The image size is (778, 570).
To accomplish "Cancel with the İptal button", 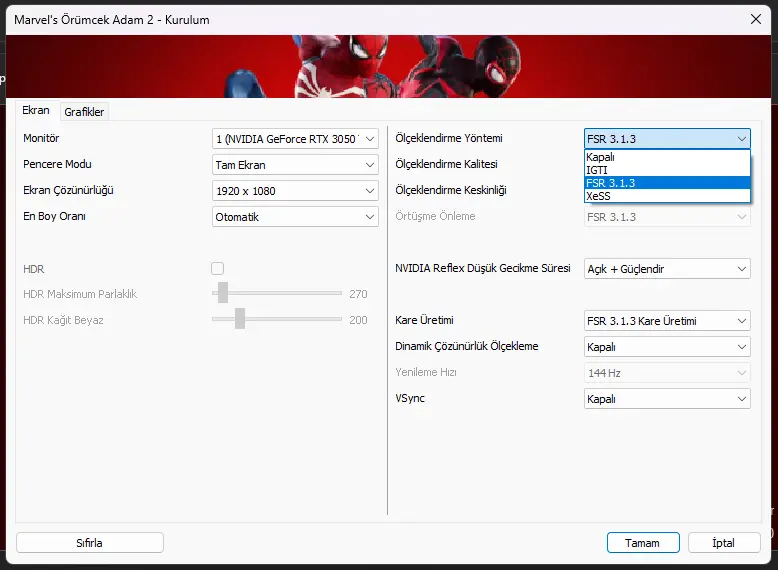I will click(724, 543).
